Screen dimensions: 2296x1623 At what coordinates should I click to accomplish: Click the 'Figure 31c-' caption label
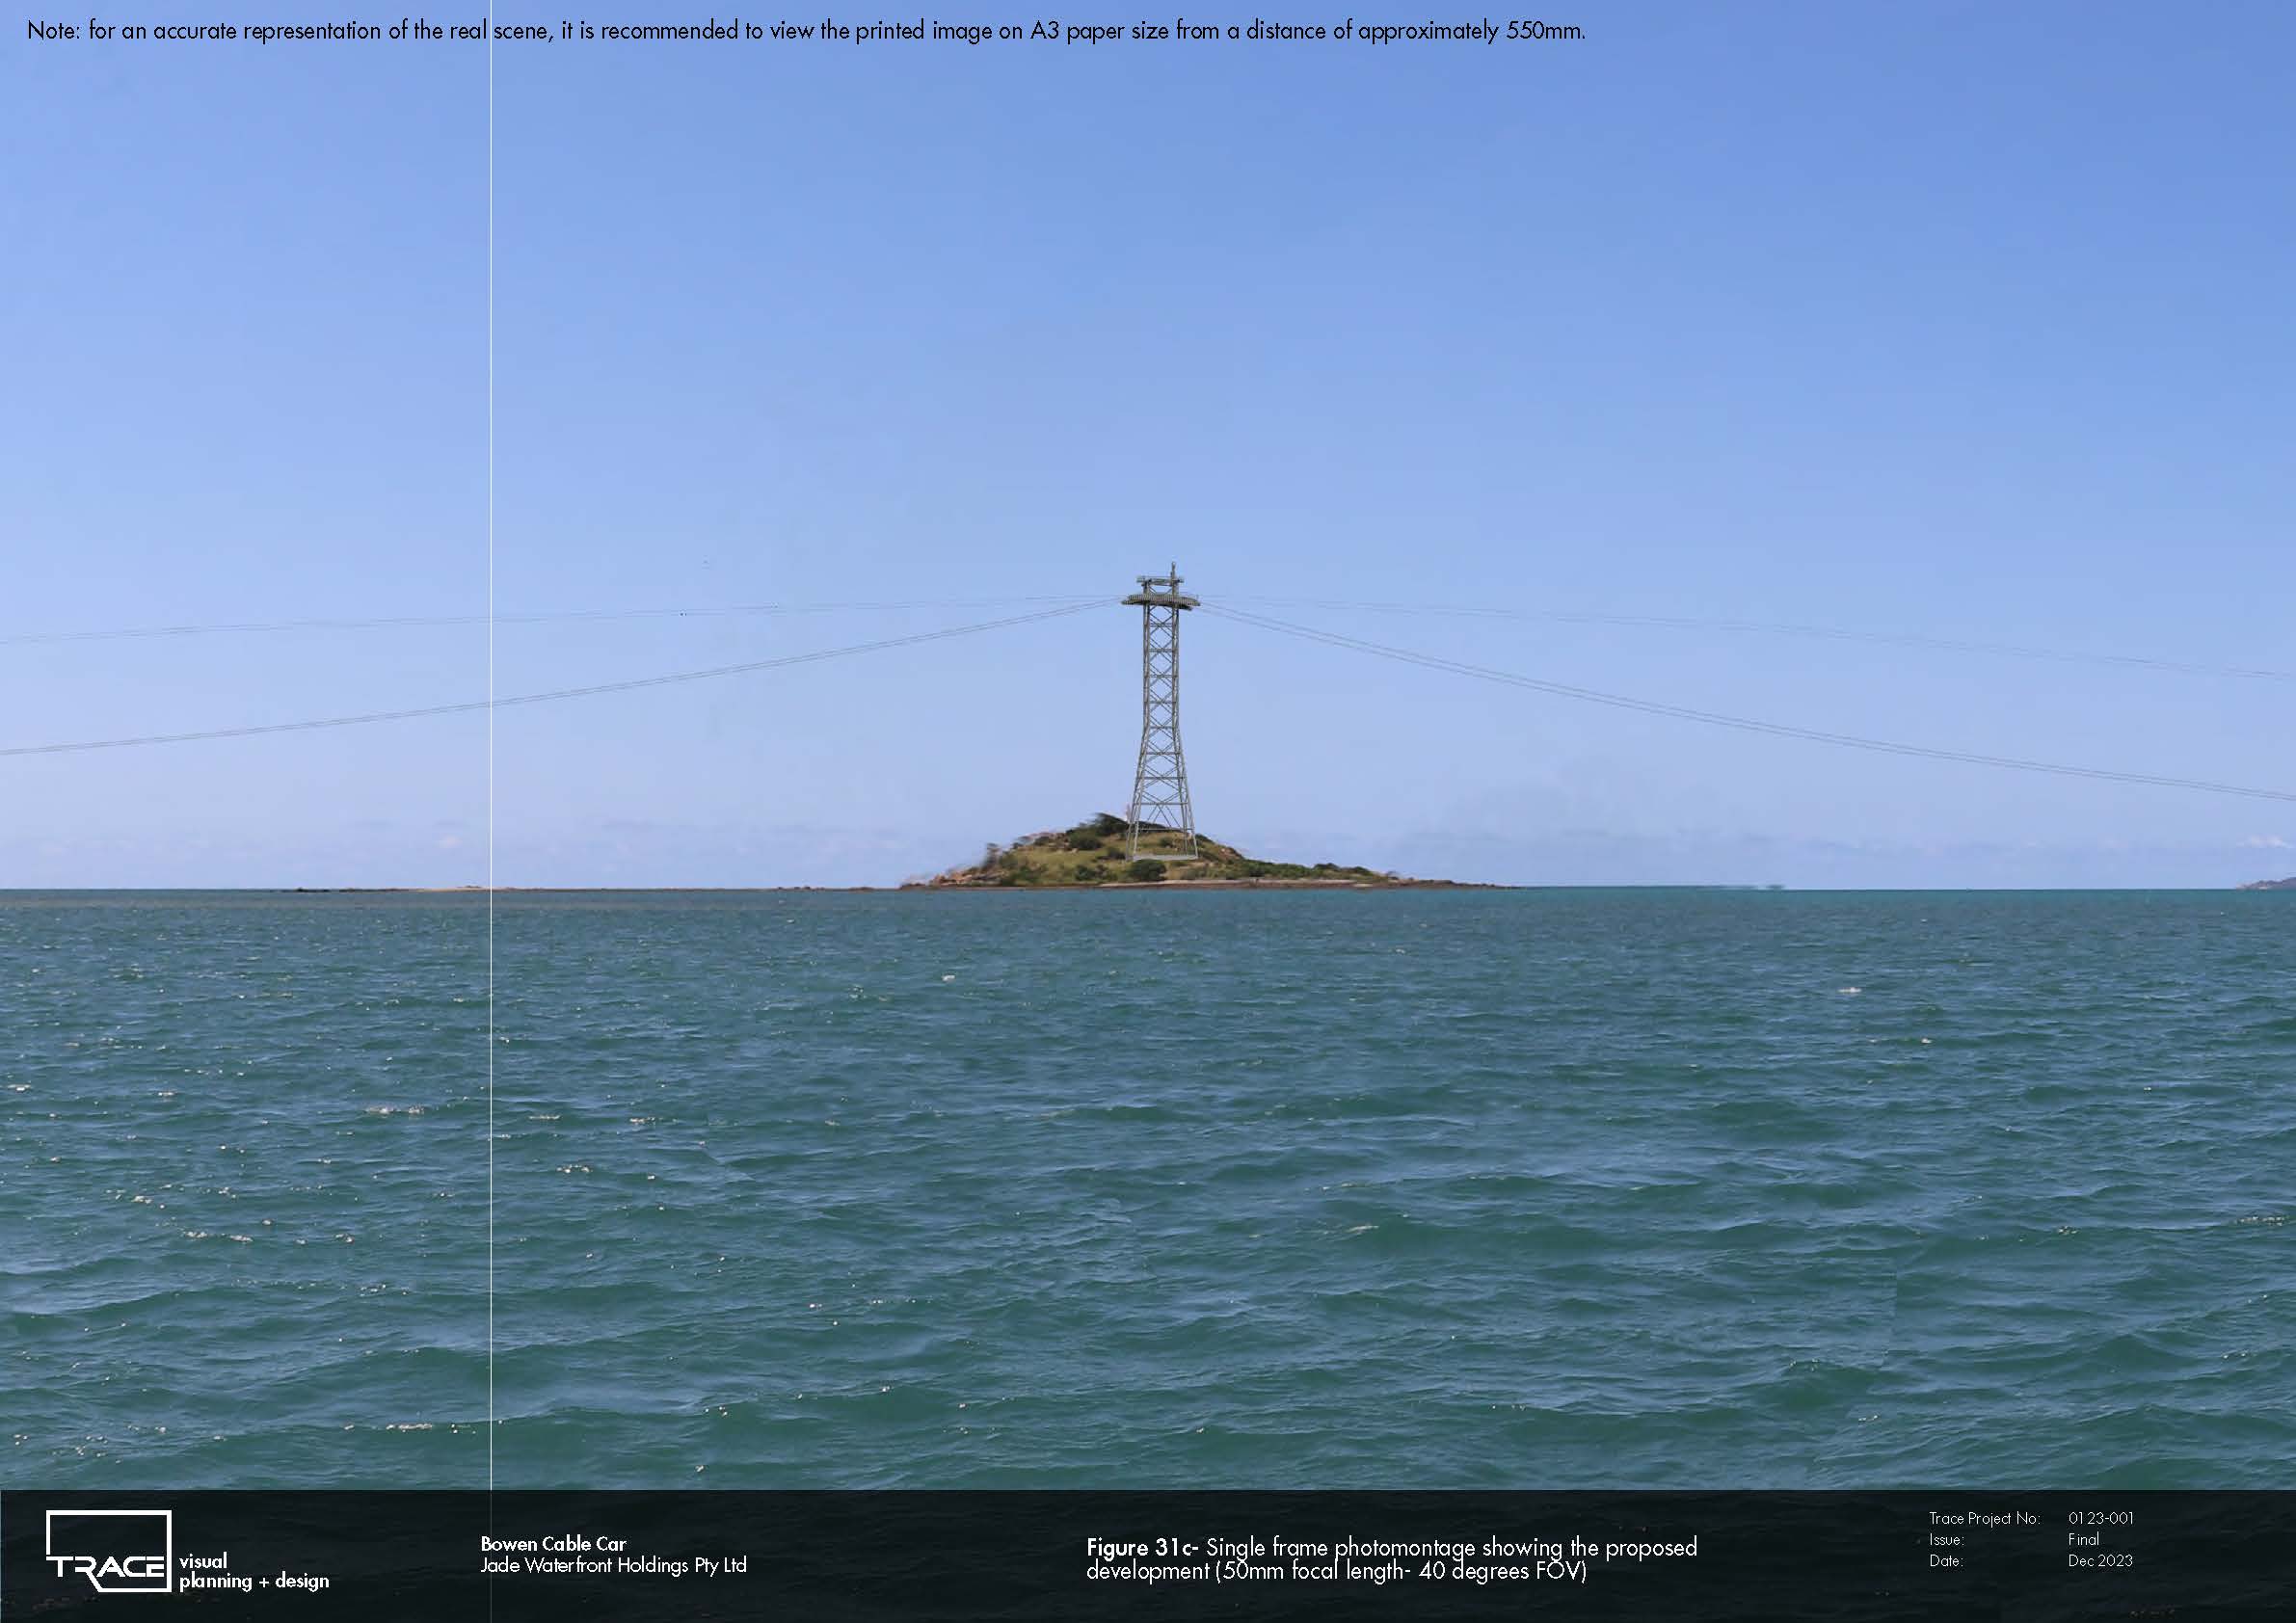coord(1143,1548)
